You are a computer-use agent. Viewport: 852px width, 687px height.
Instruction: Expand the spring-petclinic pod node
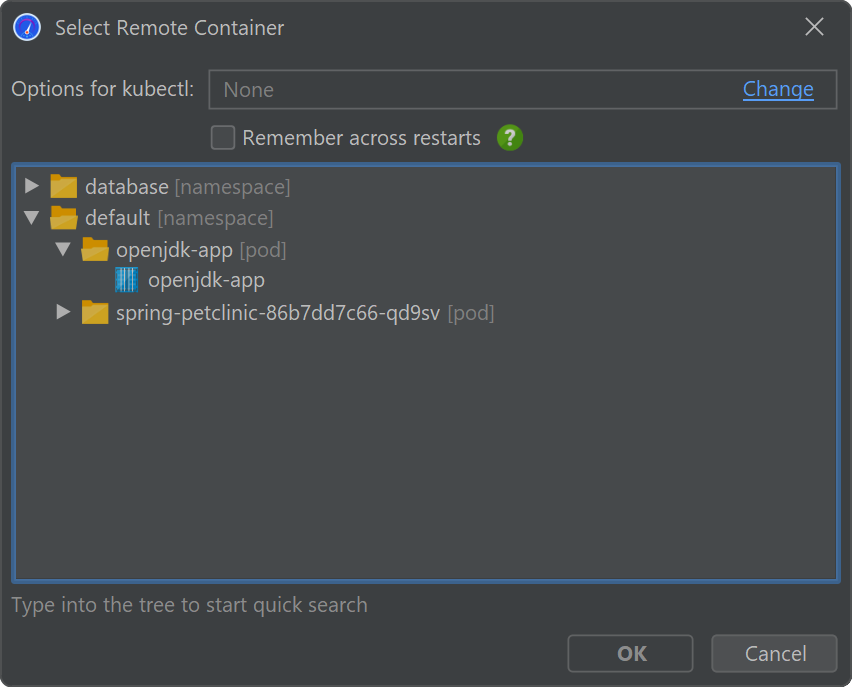pos(63,313)
